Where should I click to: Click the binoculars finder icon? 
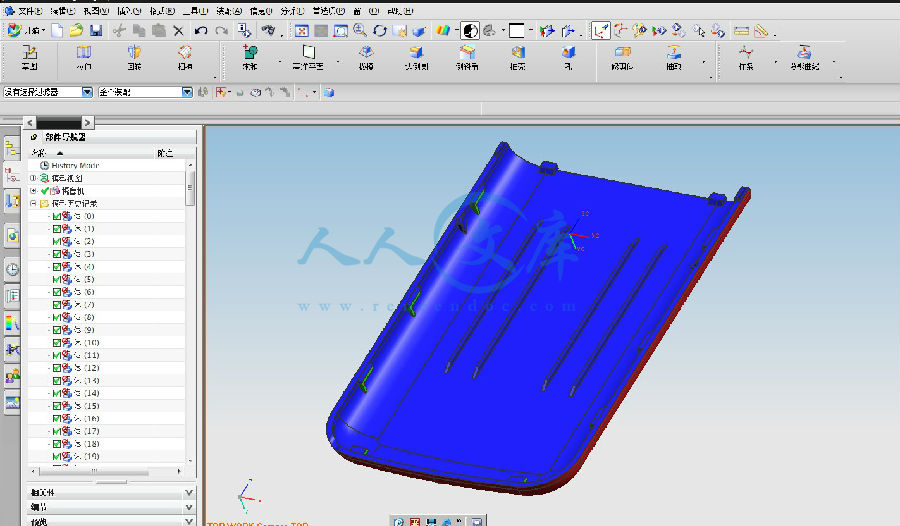click(x=268, y=30)
